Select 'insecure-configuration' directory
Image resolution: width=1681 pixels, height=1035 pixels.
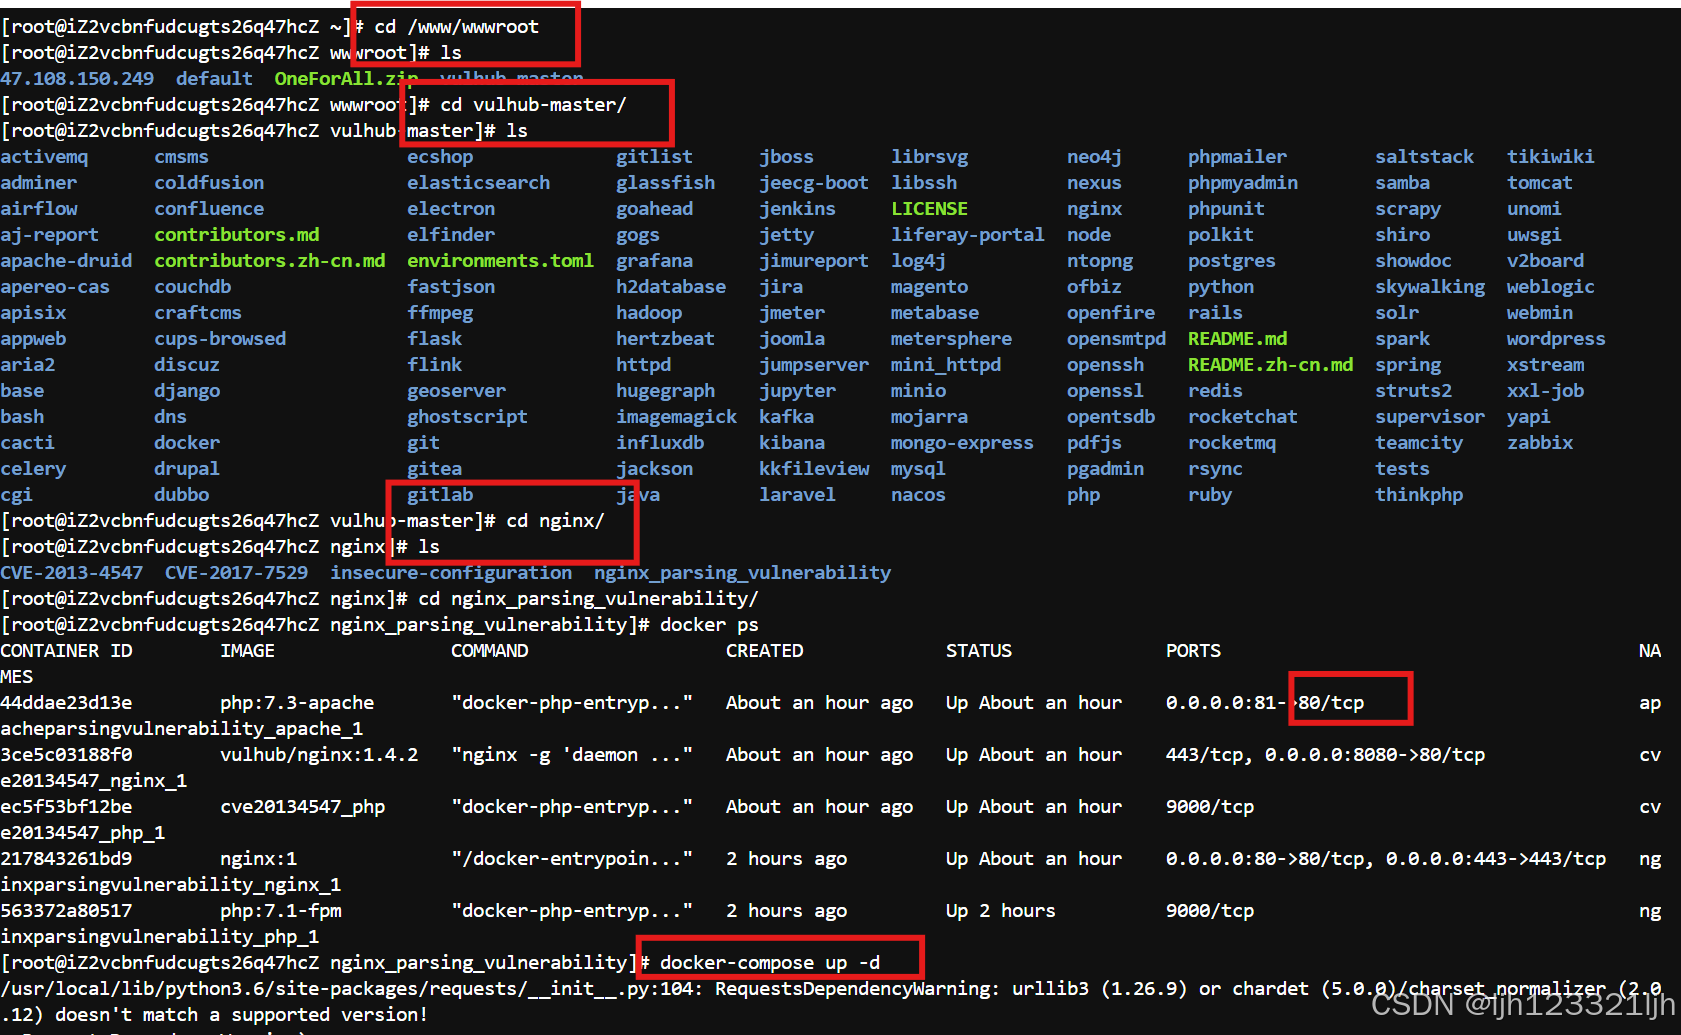click(451, 573)
